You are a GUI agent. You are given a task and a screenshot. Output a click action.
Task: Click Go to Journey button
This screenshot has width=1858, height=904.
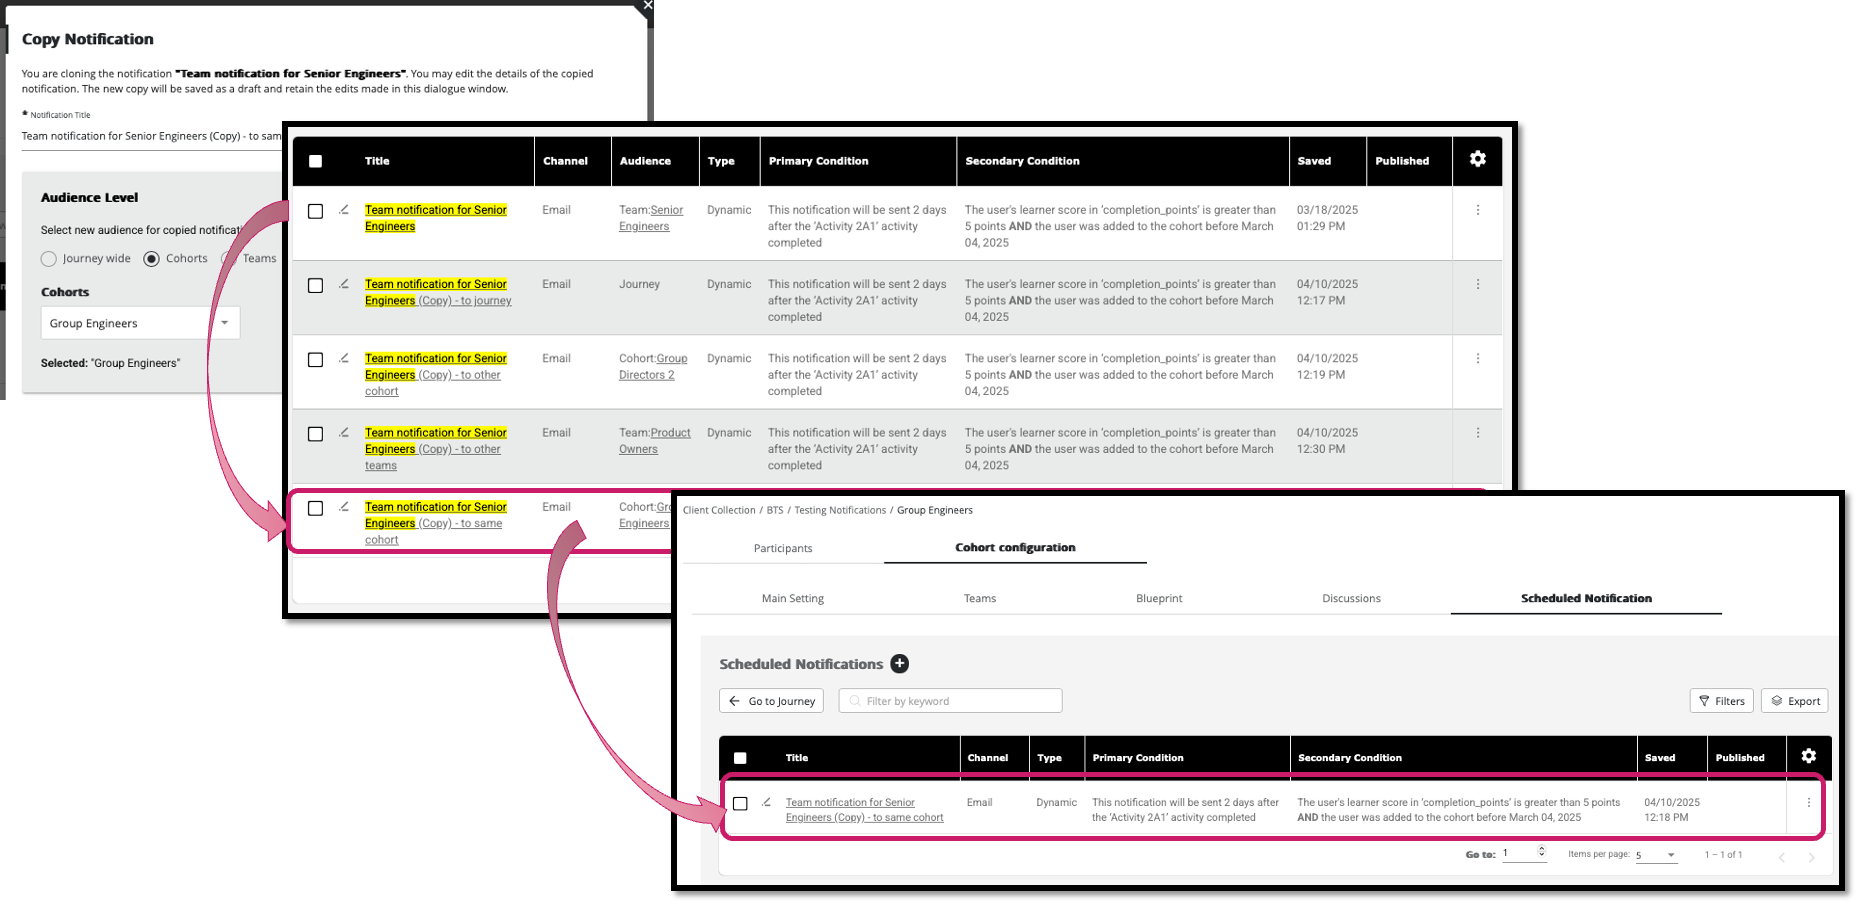tap(771, 701)
